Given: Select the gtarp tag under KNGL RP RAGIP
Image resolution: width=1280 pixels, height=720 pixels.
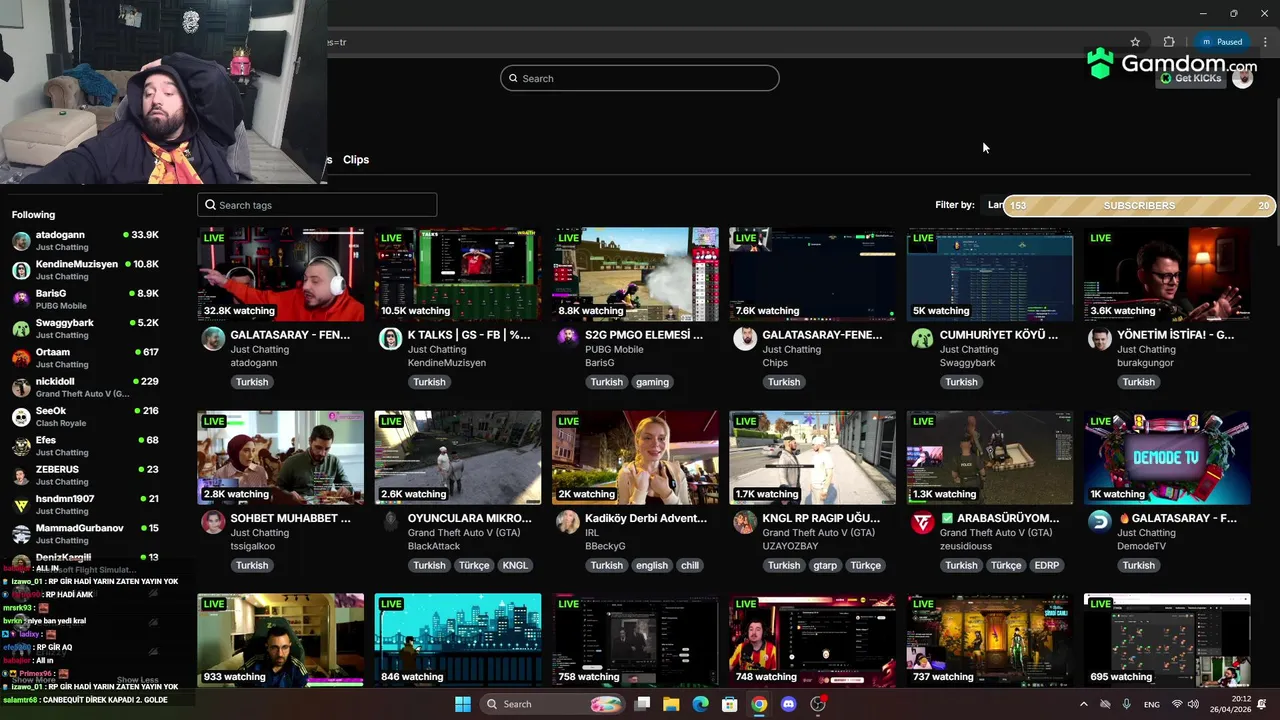Looking at the screenshot, I should click(825, 565).
